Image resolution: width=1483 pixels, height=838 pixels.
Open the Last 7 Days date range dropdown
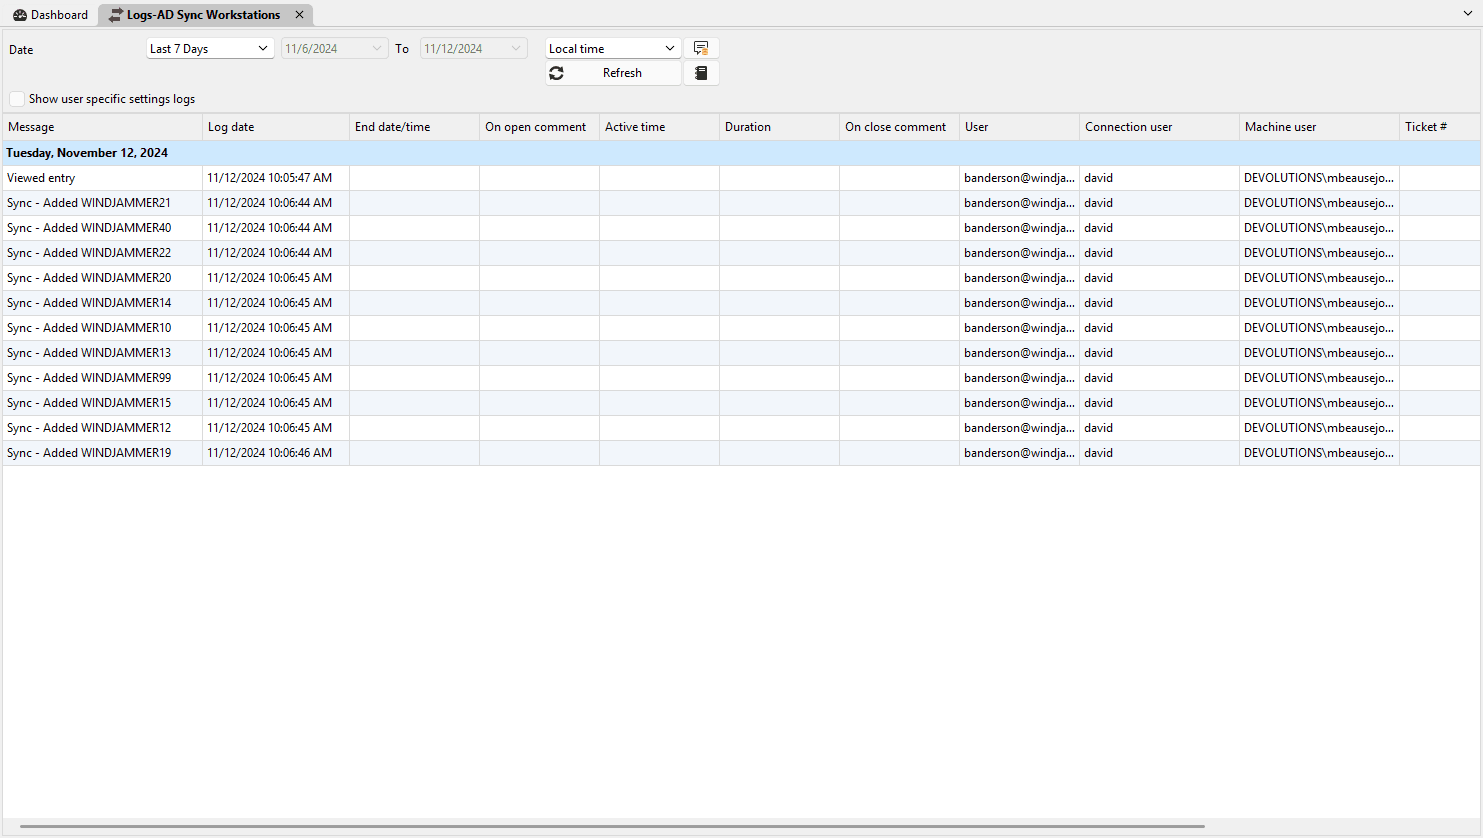[x=210, y=48]
